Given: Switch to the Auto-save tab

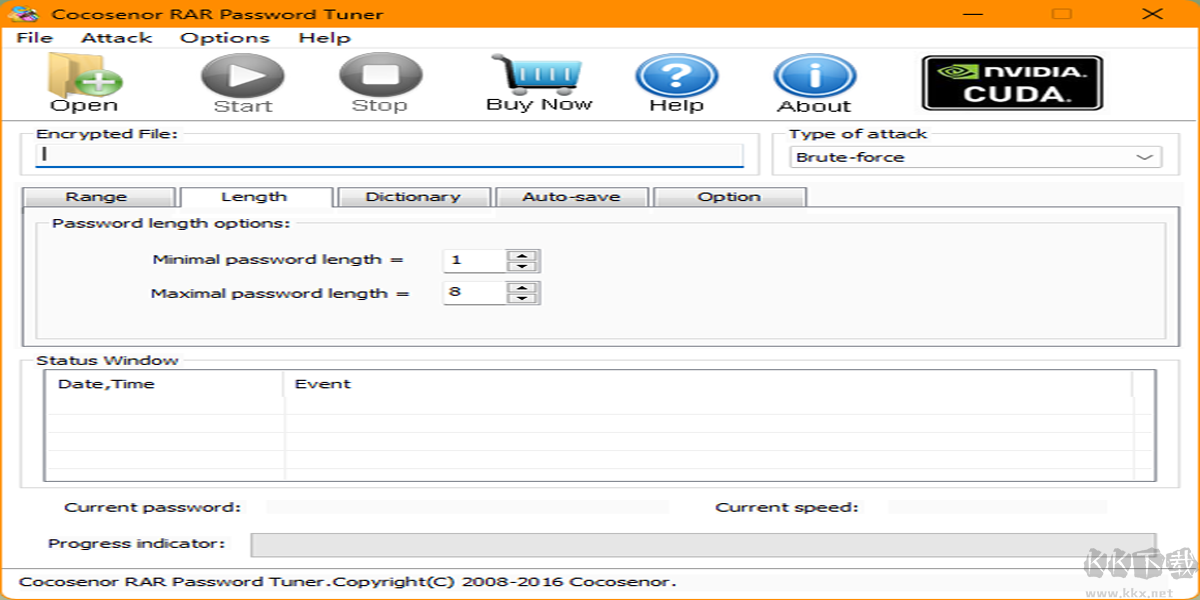Looking at the screenshot, I should 571,197.
